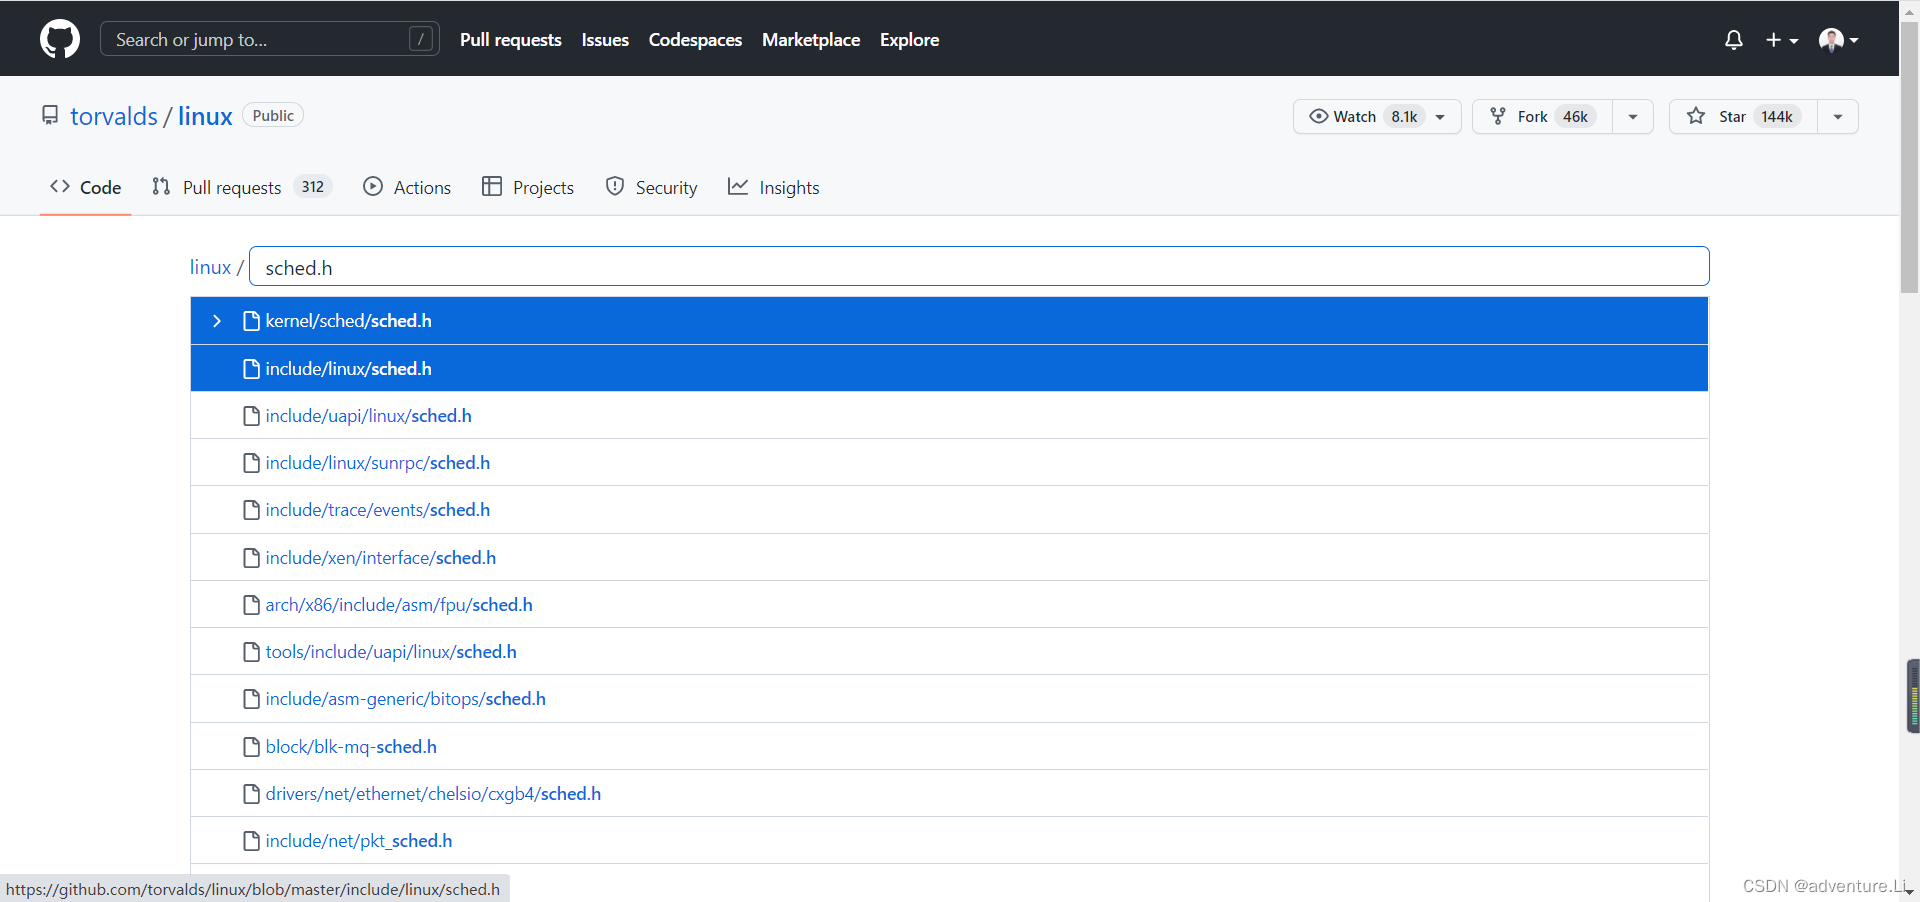
Task: Open include/linux/sunrpc/sched.h result
Action: [949, 463]
